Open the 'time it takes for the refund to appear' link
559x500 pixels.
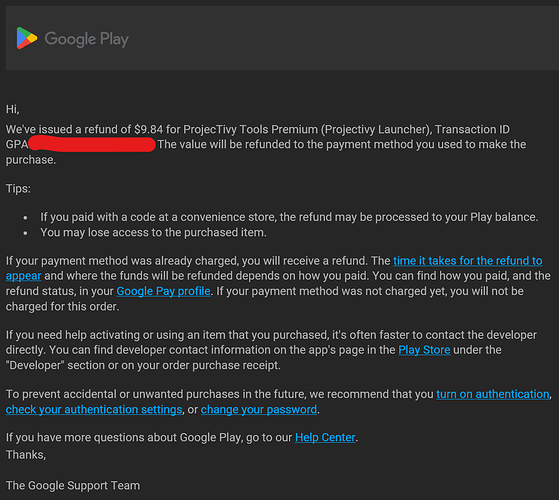[468, 261]
